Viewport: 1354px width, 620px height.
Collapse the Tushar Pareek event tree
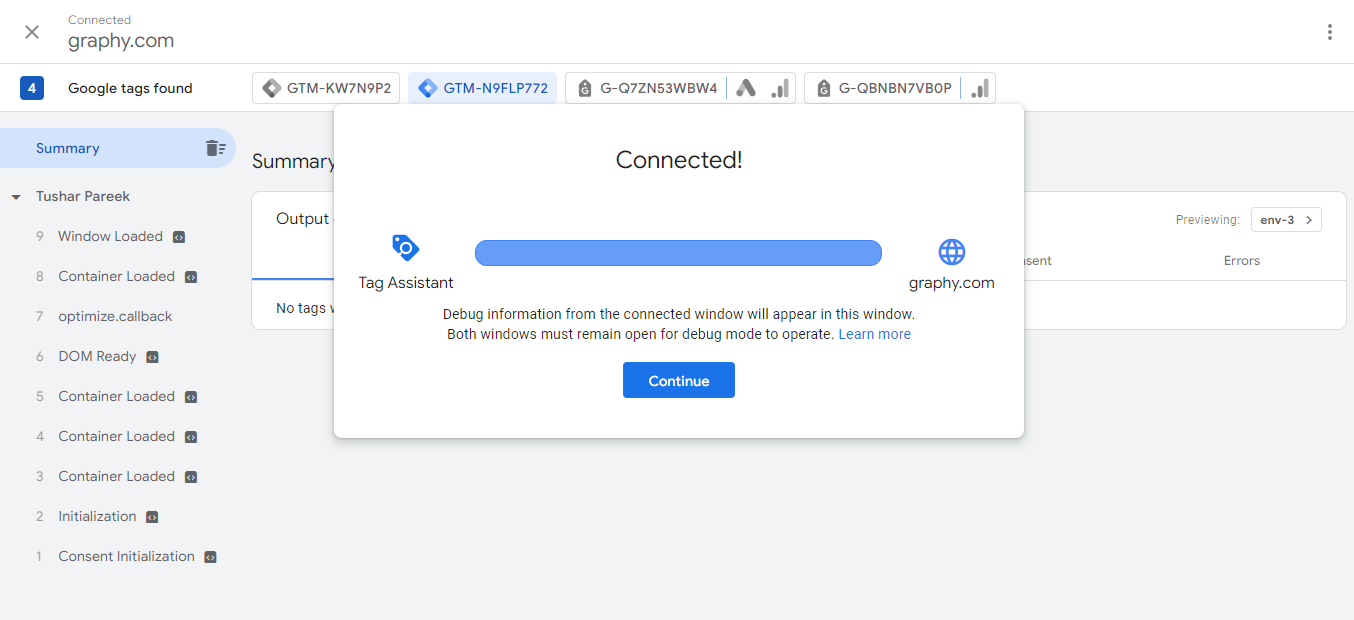click(x=16, y=197)
